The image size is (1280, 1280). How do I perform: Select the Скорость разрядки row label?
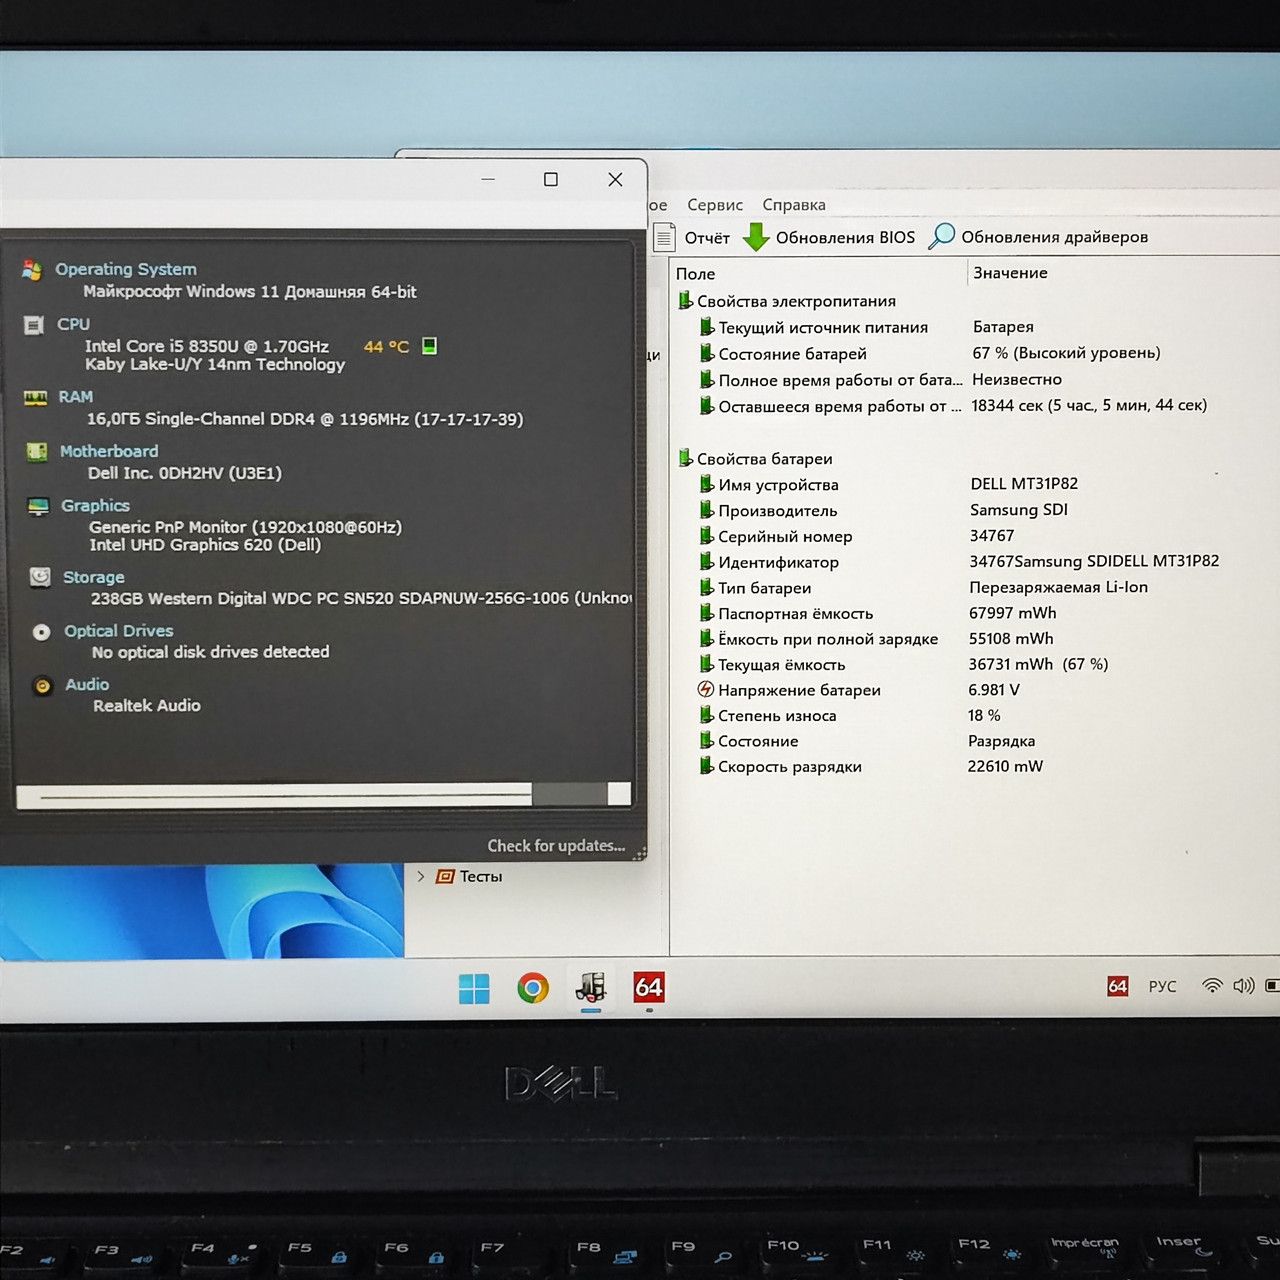click(790, 767)
